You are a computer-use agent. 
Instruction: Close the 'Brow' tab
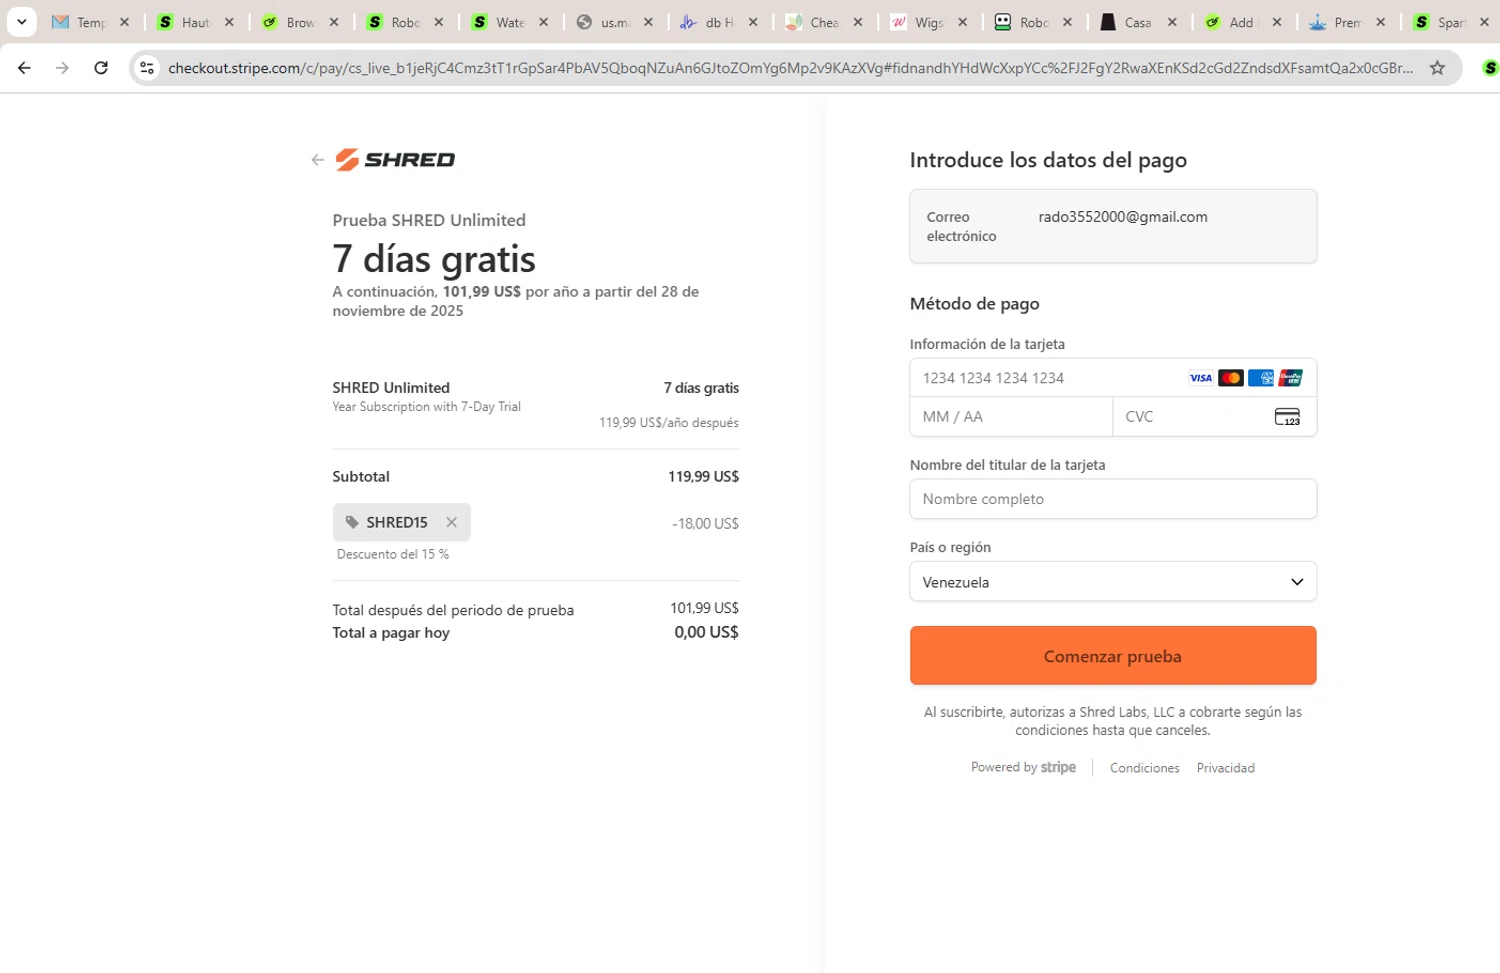(x=334, y=22)
